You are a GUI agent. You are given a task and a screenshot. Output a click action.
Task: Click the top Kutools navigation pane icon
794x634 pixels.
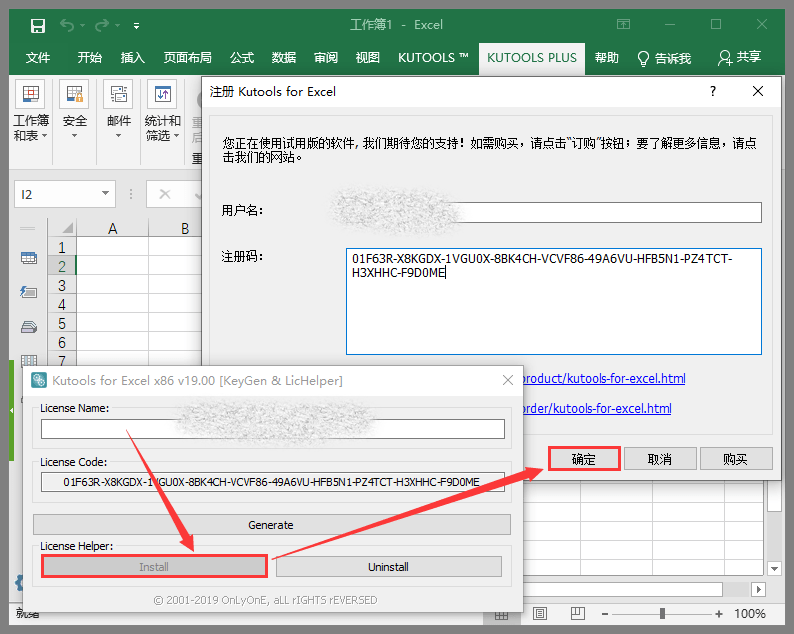click(x=29, y=258)
